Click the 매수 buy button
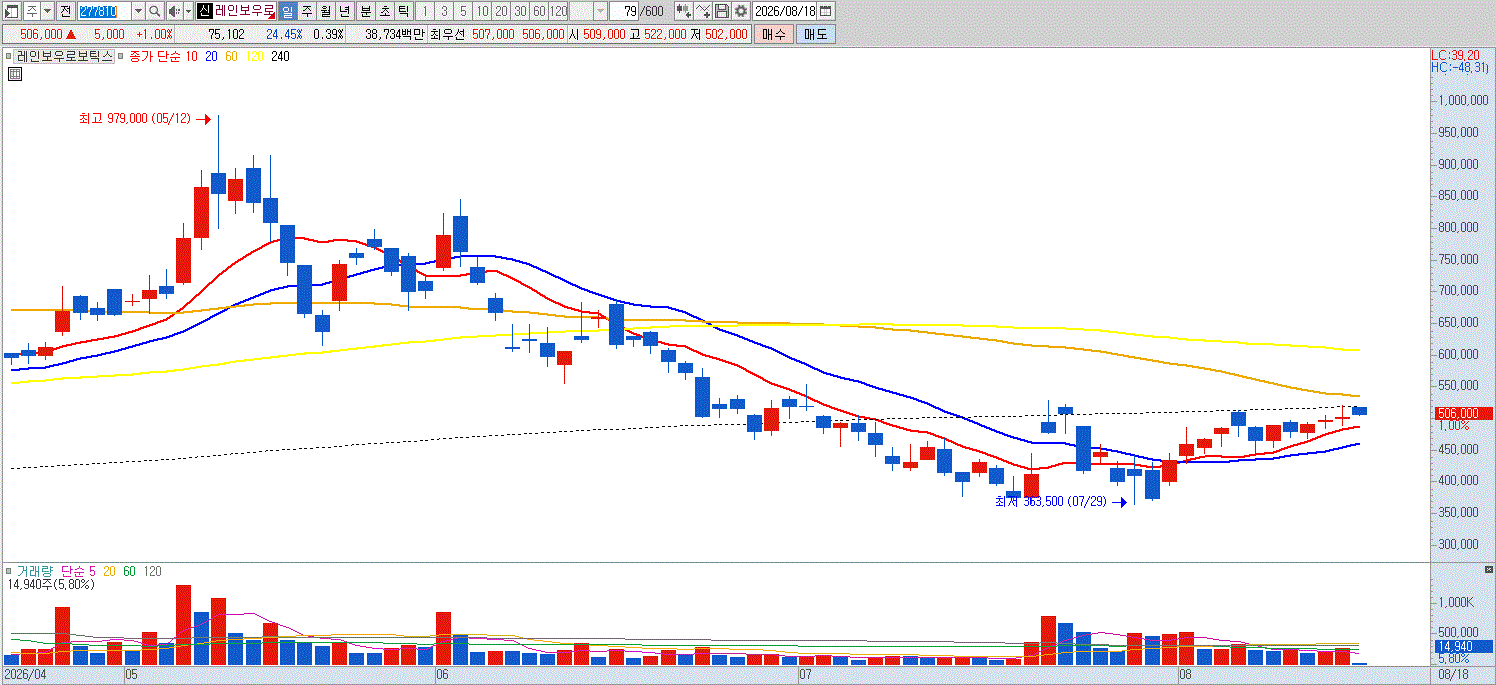 (x=773, y=34)
